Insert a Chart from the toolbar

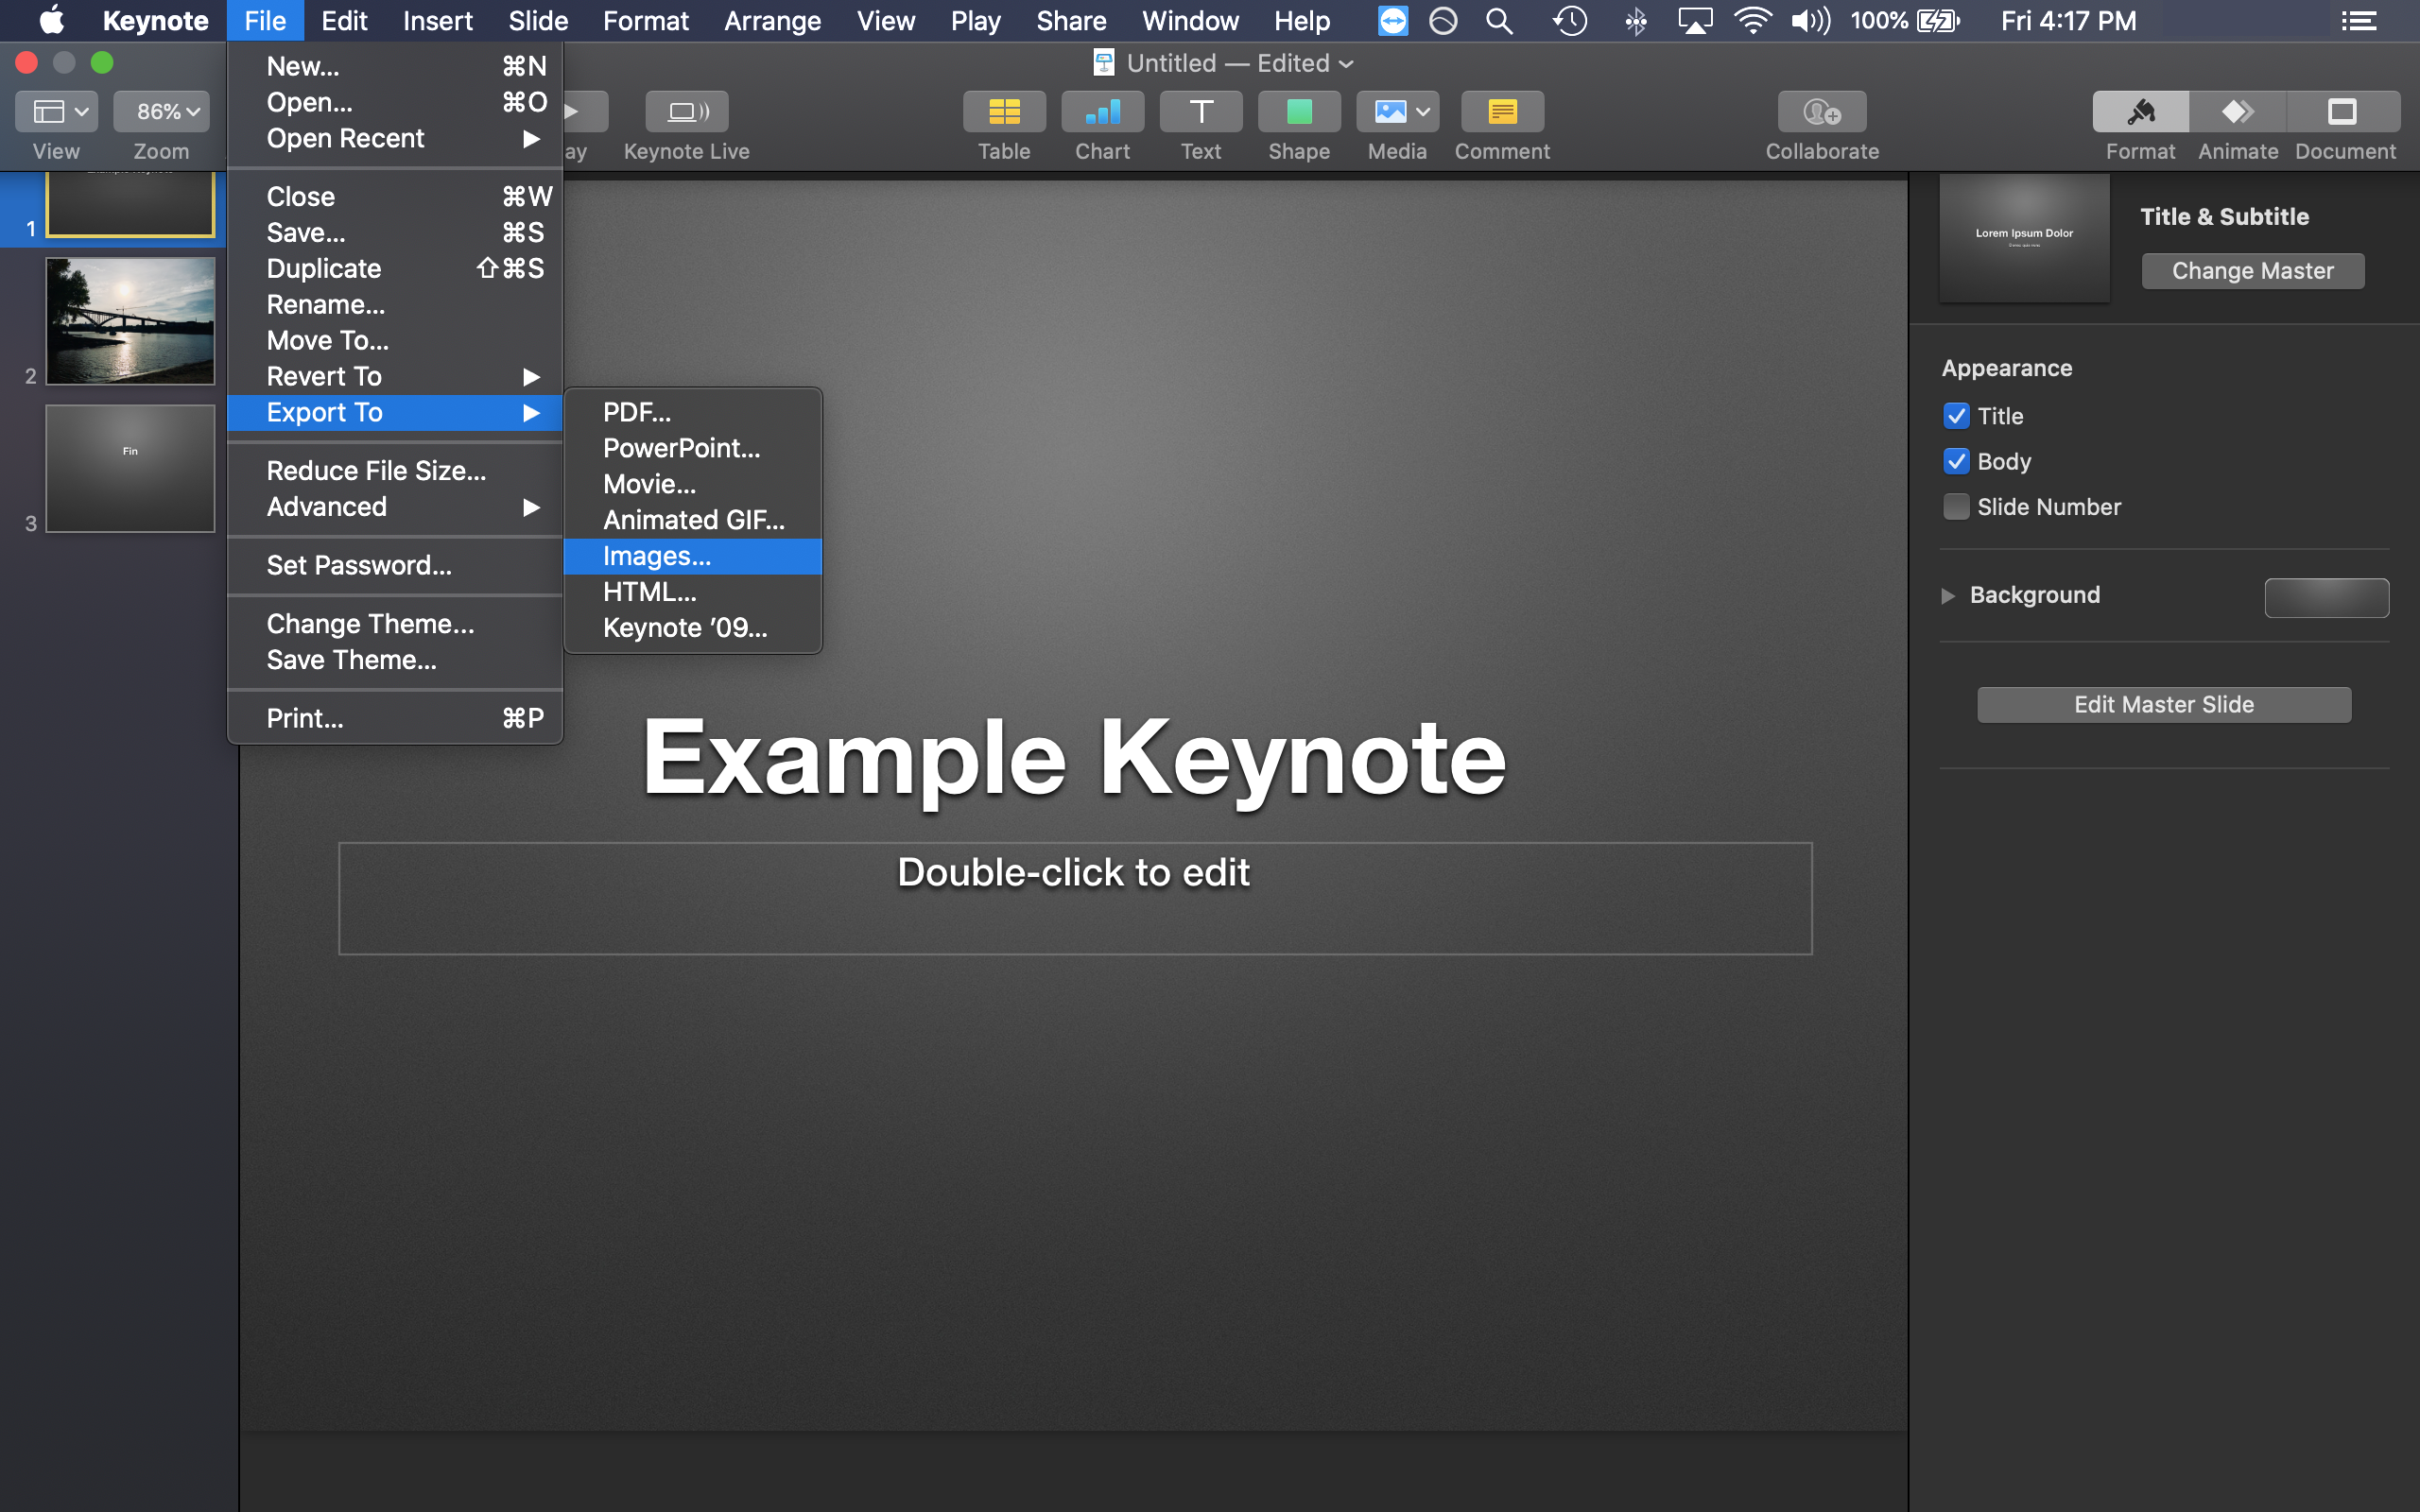click(1102, 111)
